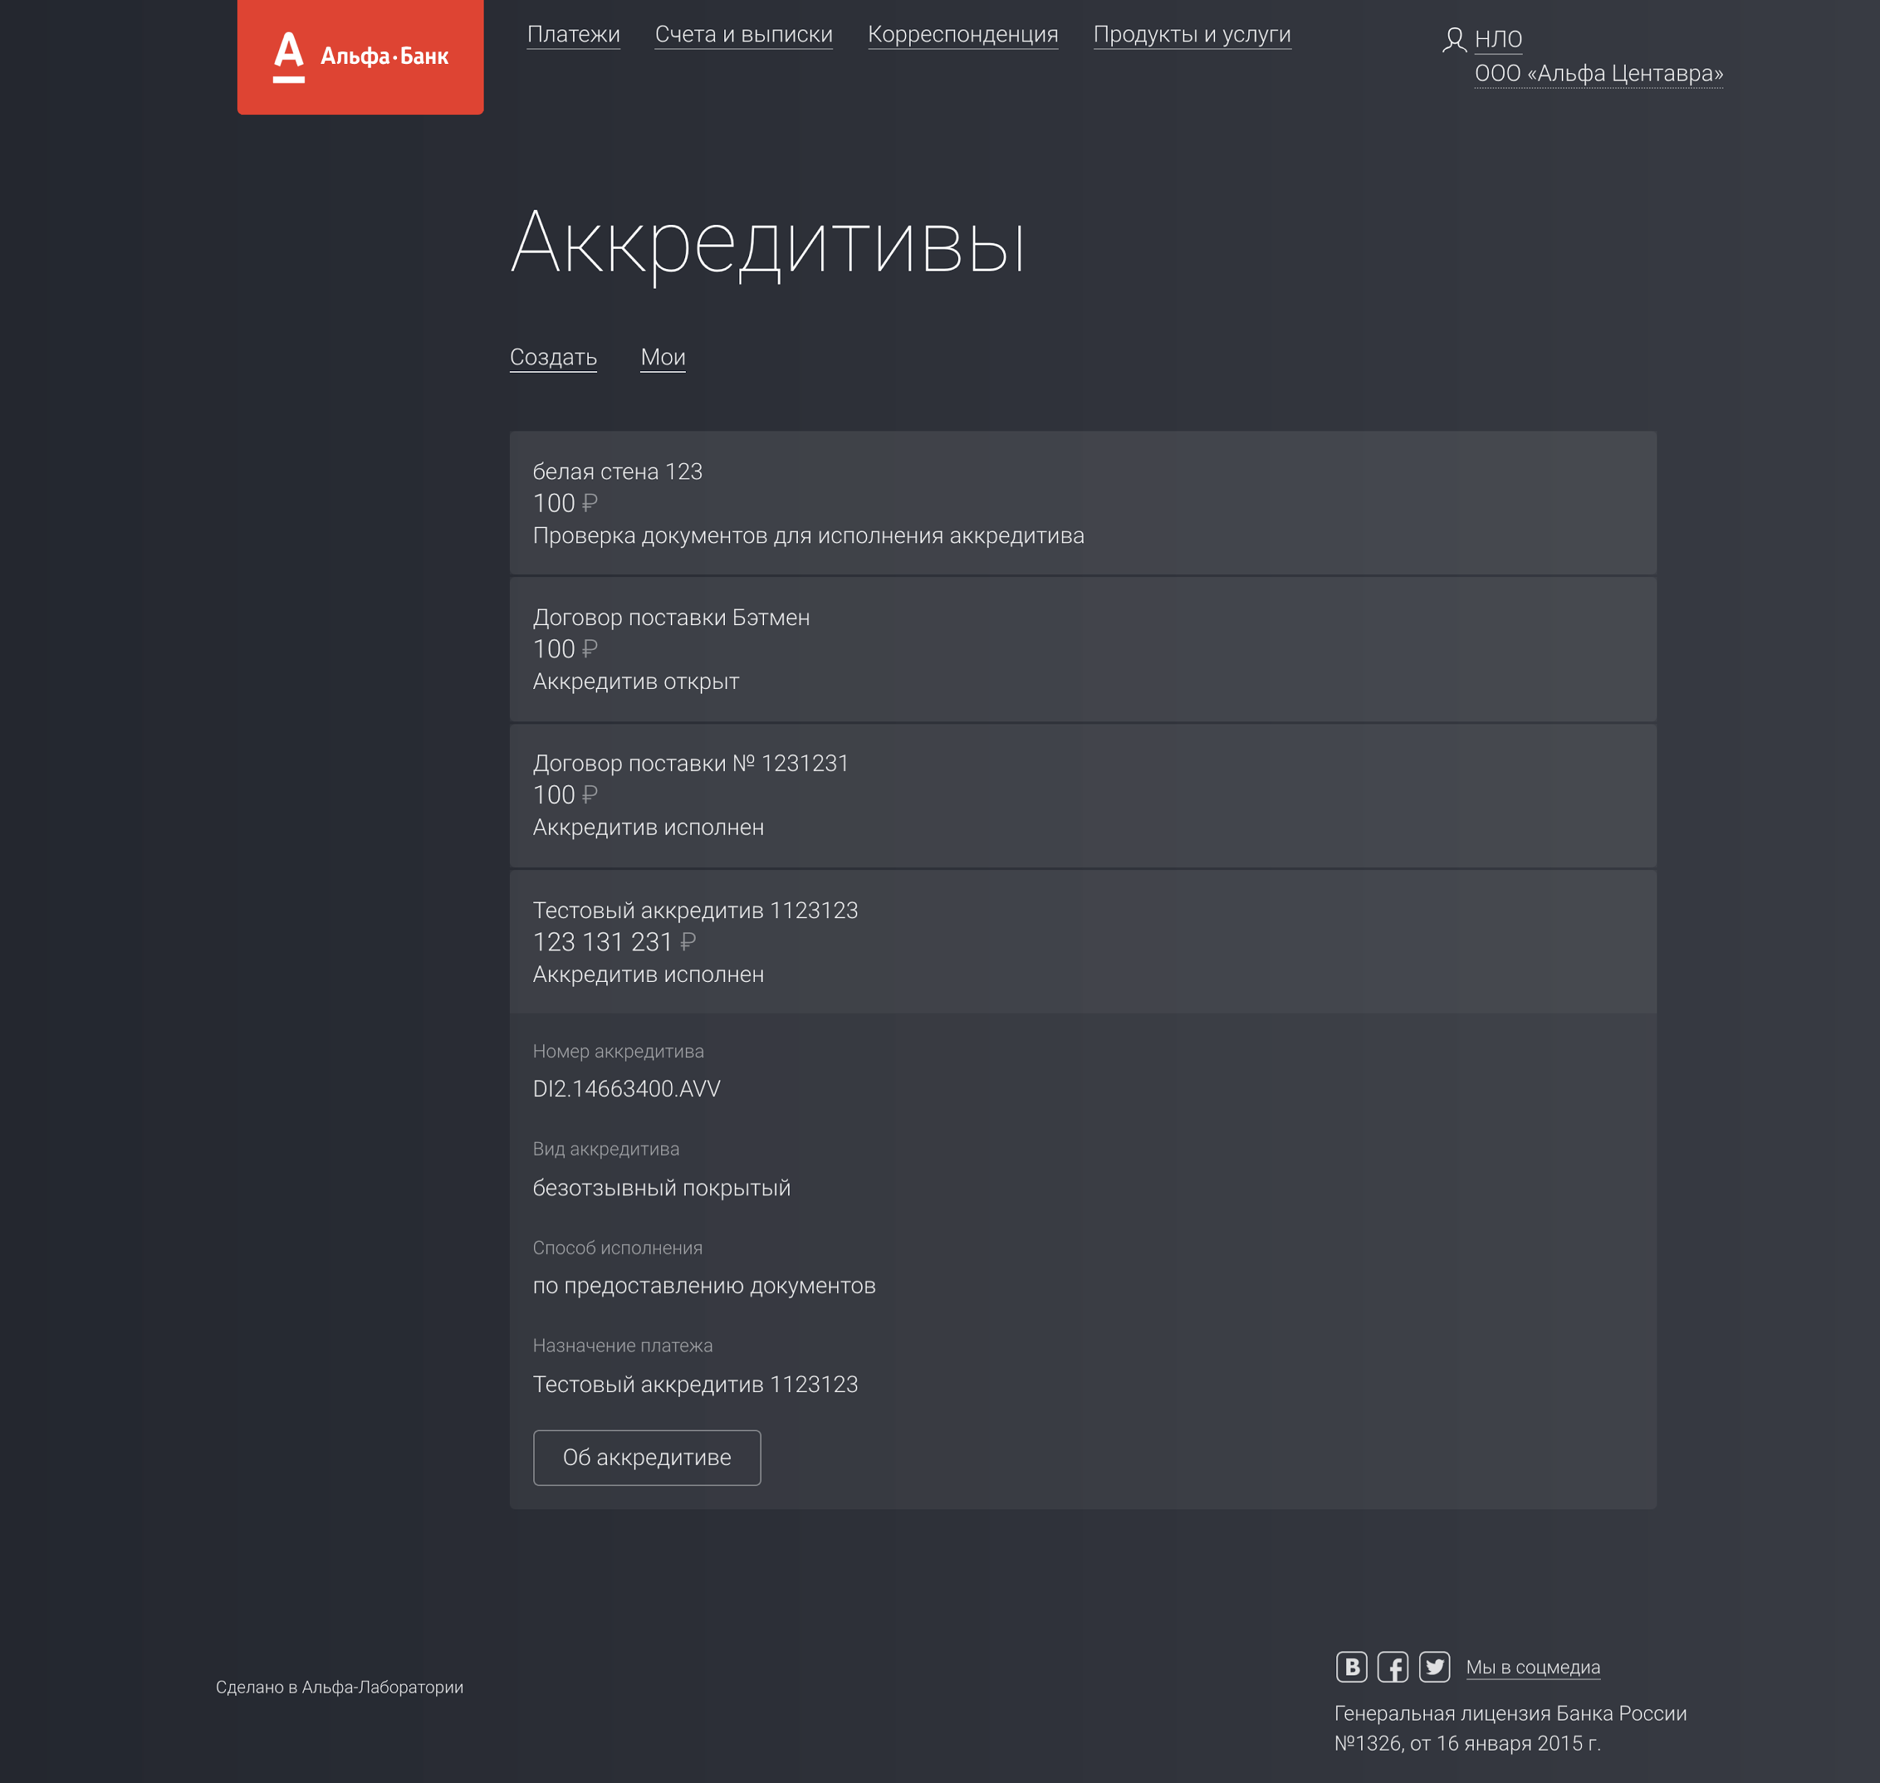The width and height of the screenshot is (1880, 1783).
Task: Click the Способ исполнения label
Action: (x=618, y=1248)
